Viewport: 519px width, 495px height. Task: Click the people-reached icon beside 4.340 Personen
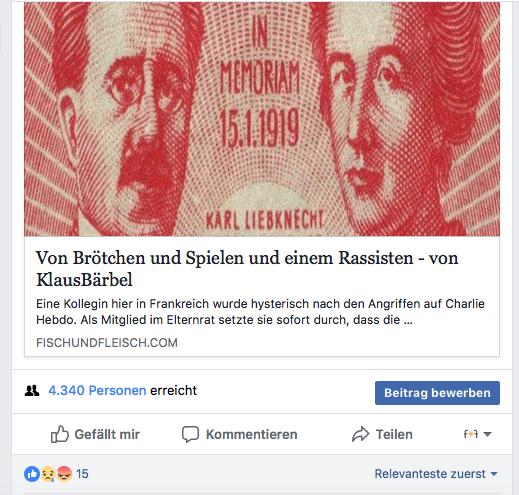[x=32, y=390]
